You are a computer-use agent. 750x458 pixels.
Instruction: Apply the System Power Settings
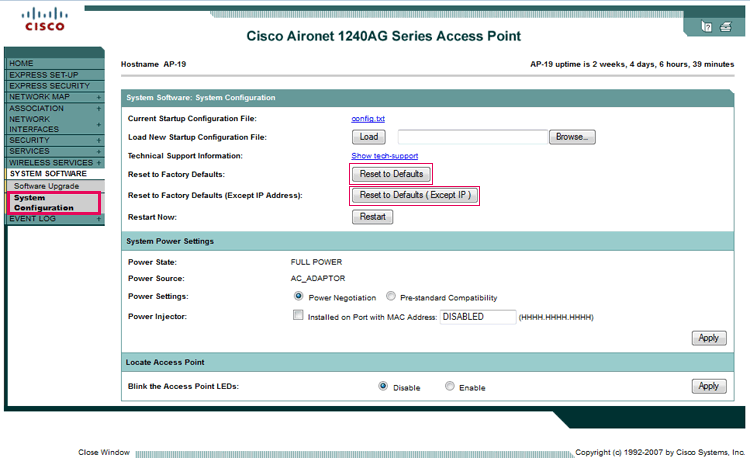click(709, 338)
